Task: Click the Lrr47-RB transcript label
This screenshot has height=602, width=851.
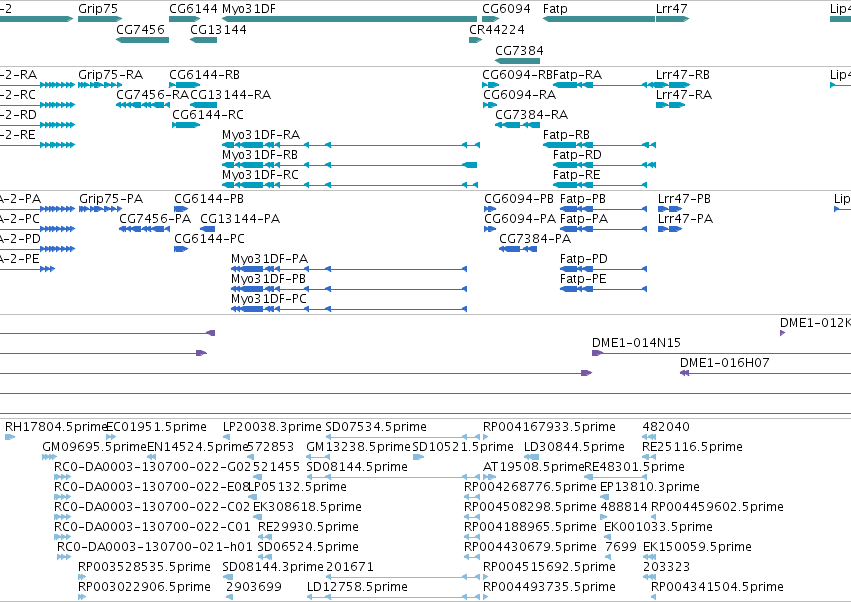Action: click(x=683, y=74)
